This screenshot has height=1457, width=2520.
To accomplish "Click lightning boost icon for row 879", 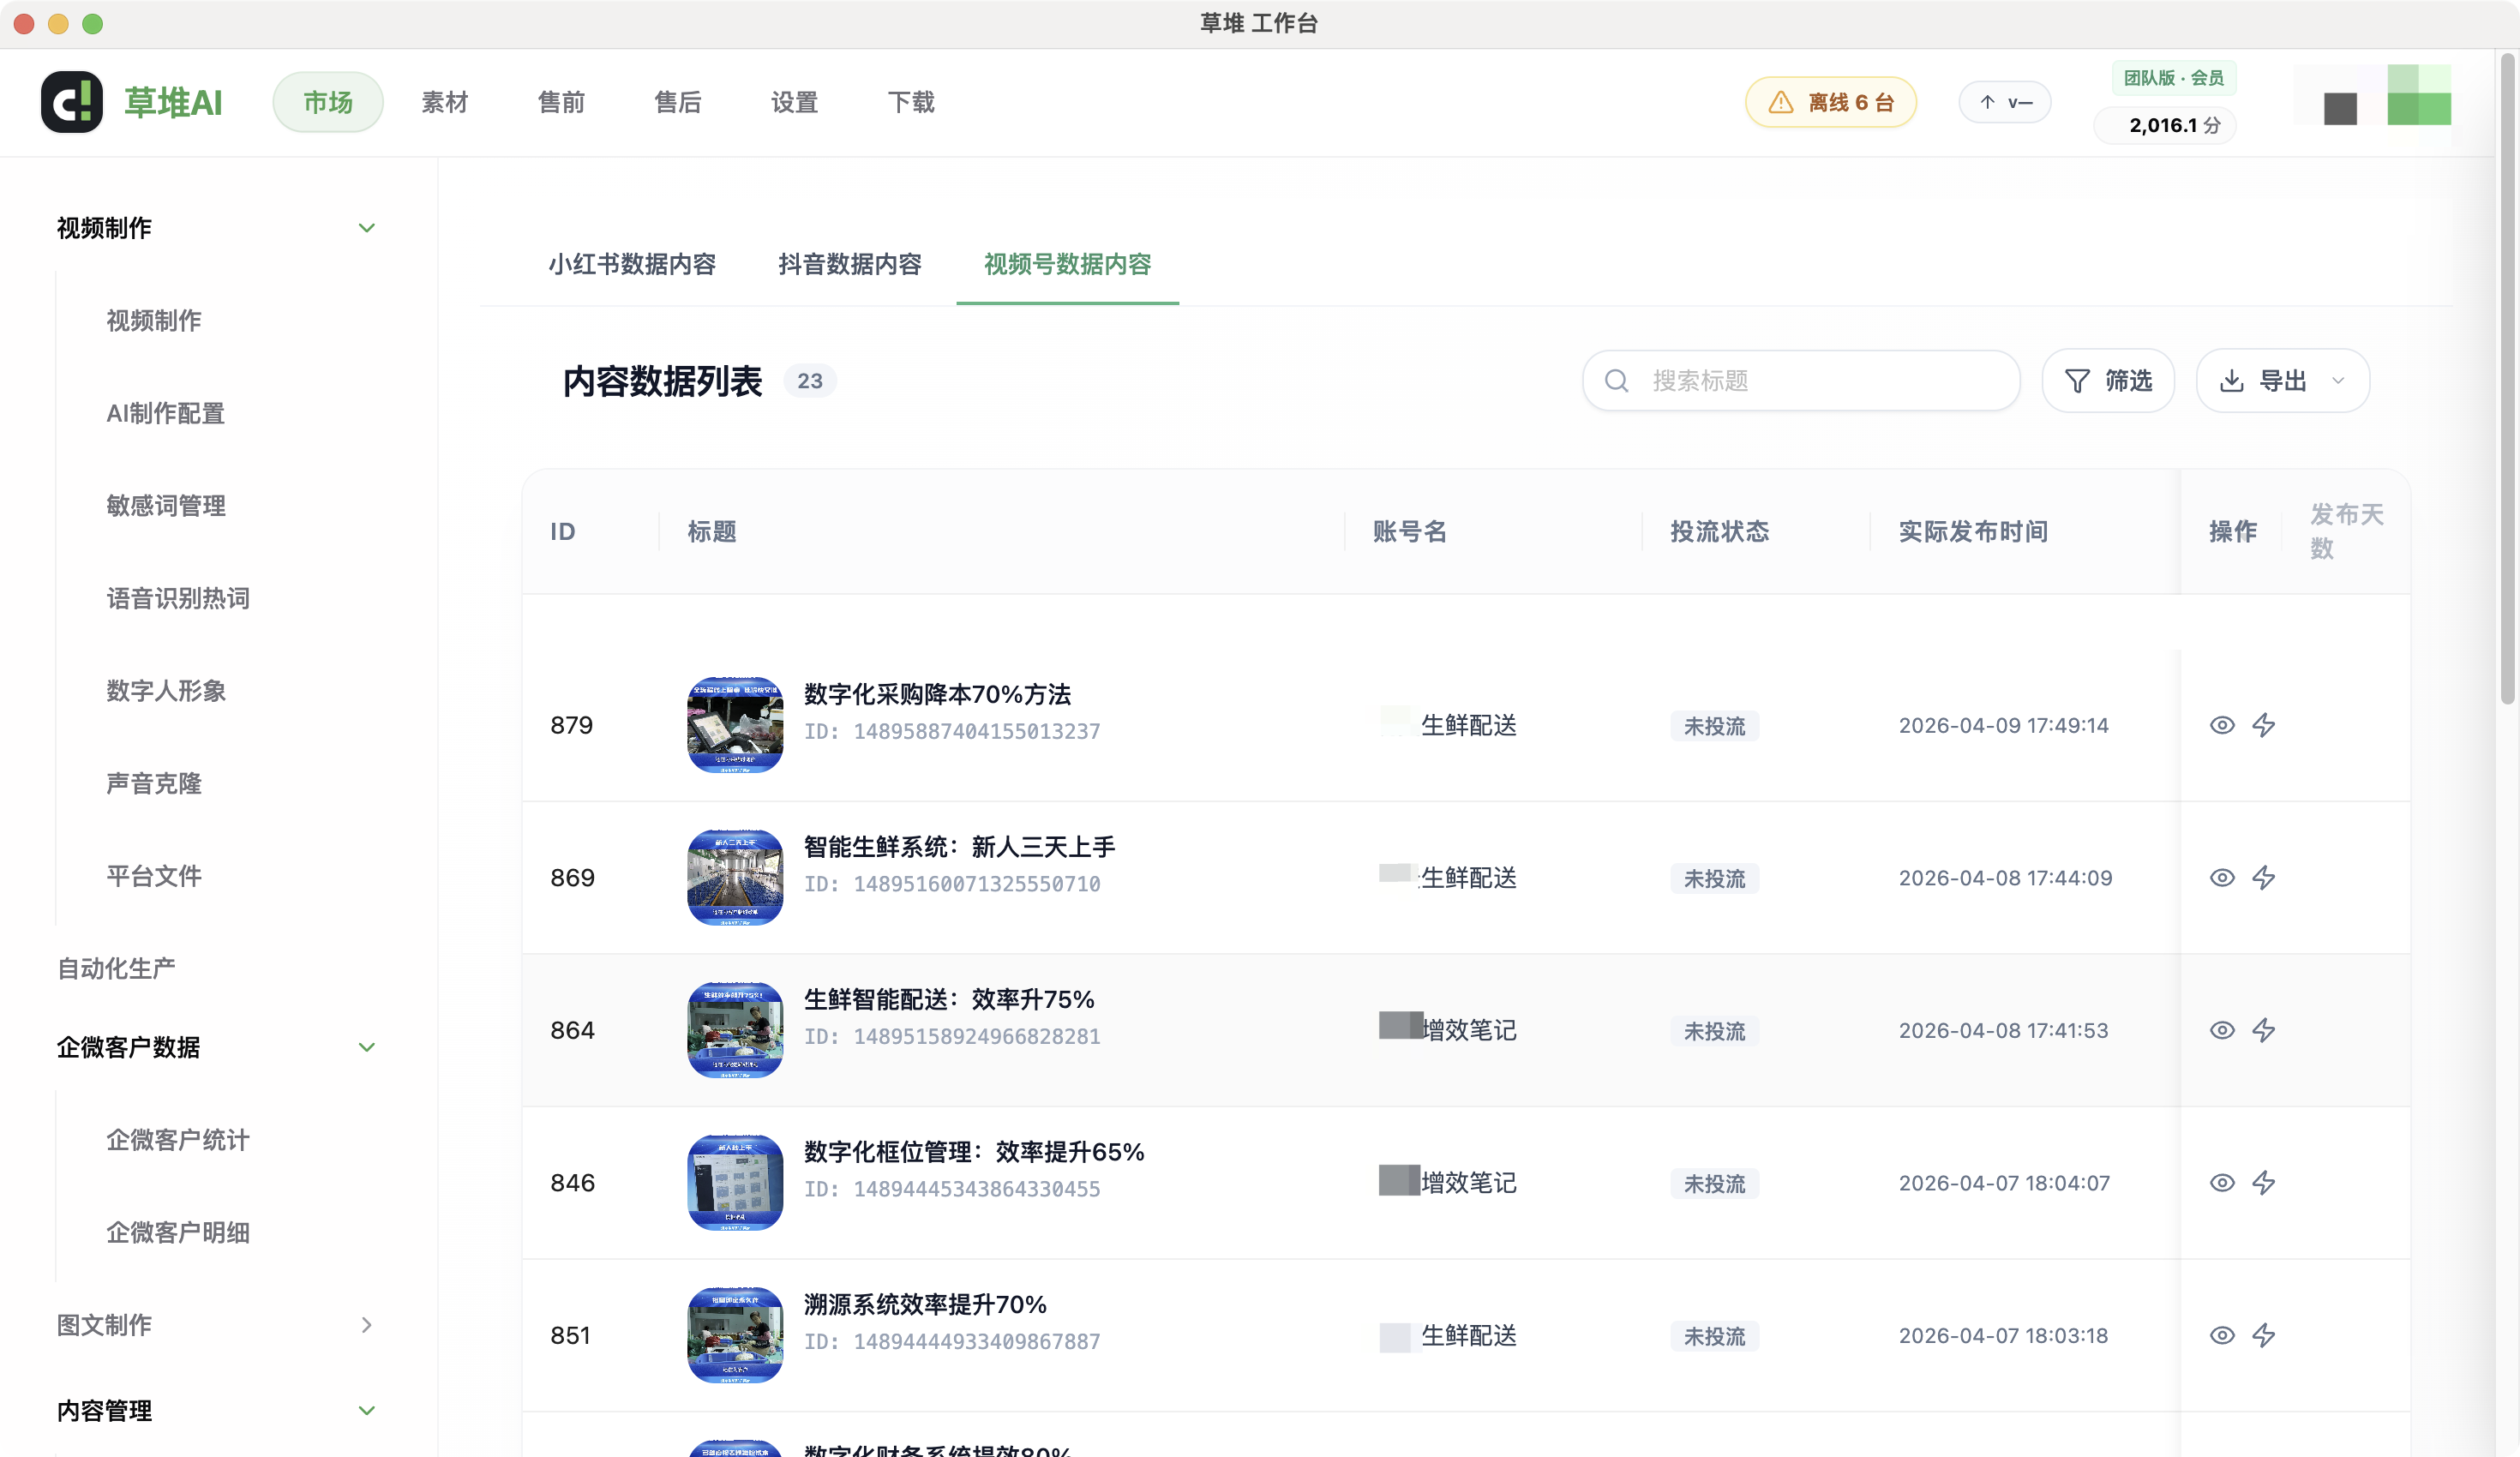I will pos(2263,725).
